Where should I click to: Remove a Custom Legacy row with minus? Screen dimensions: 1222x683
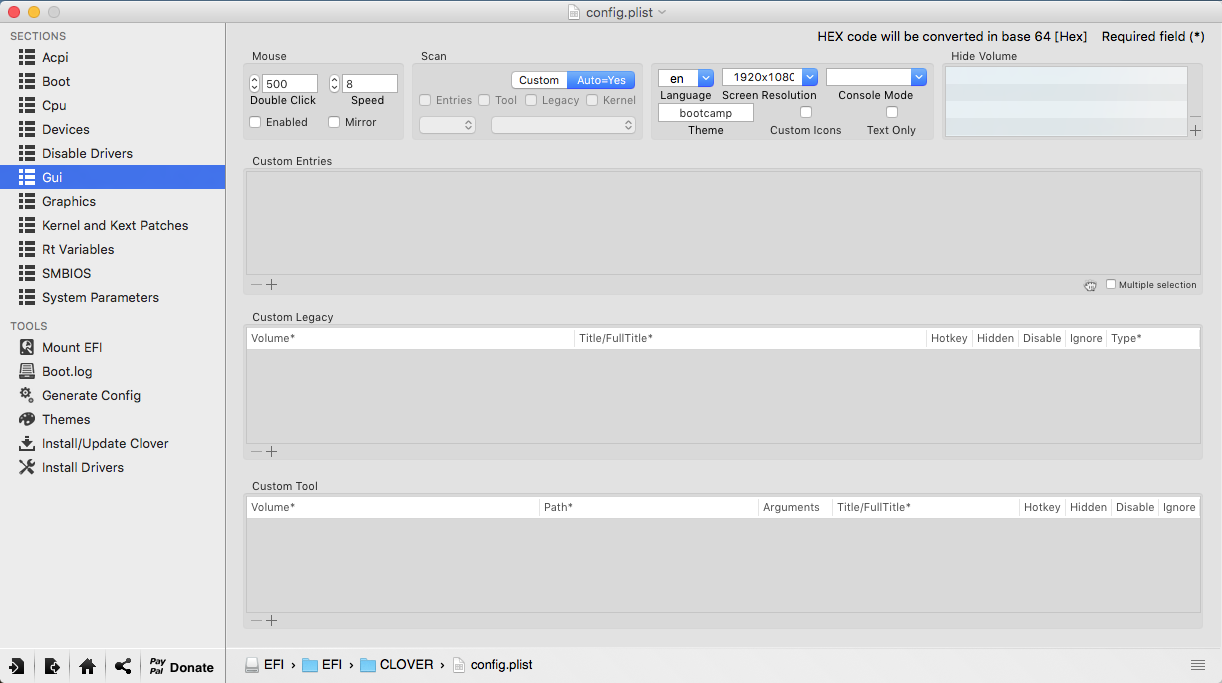tap(256, 452)
